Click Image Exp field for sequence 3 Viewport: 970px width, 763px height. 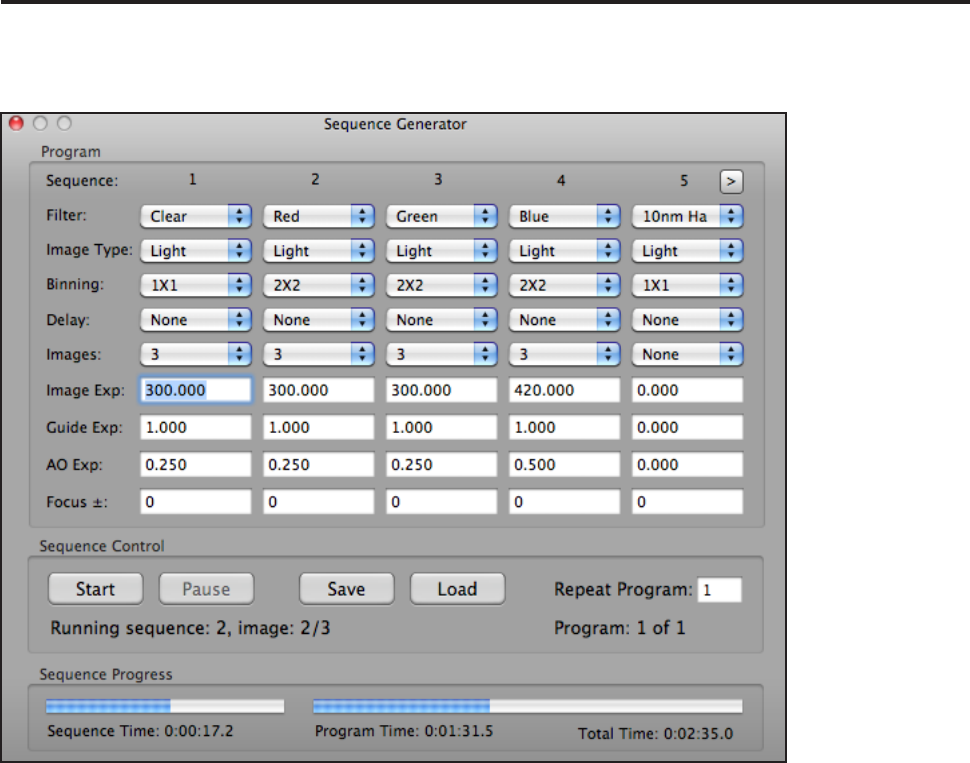click(442, 390)
